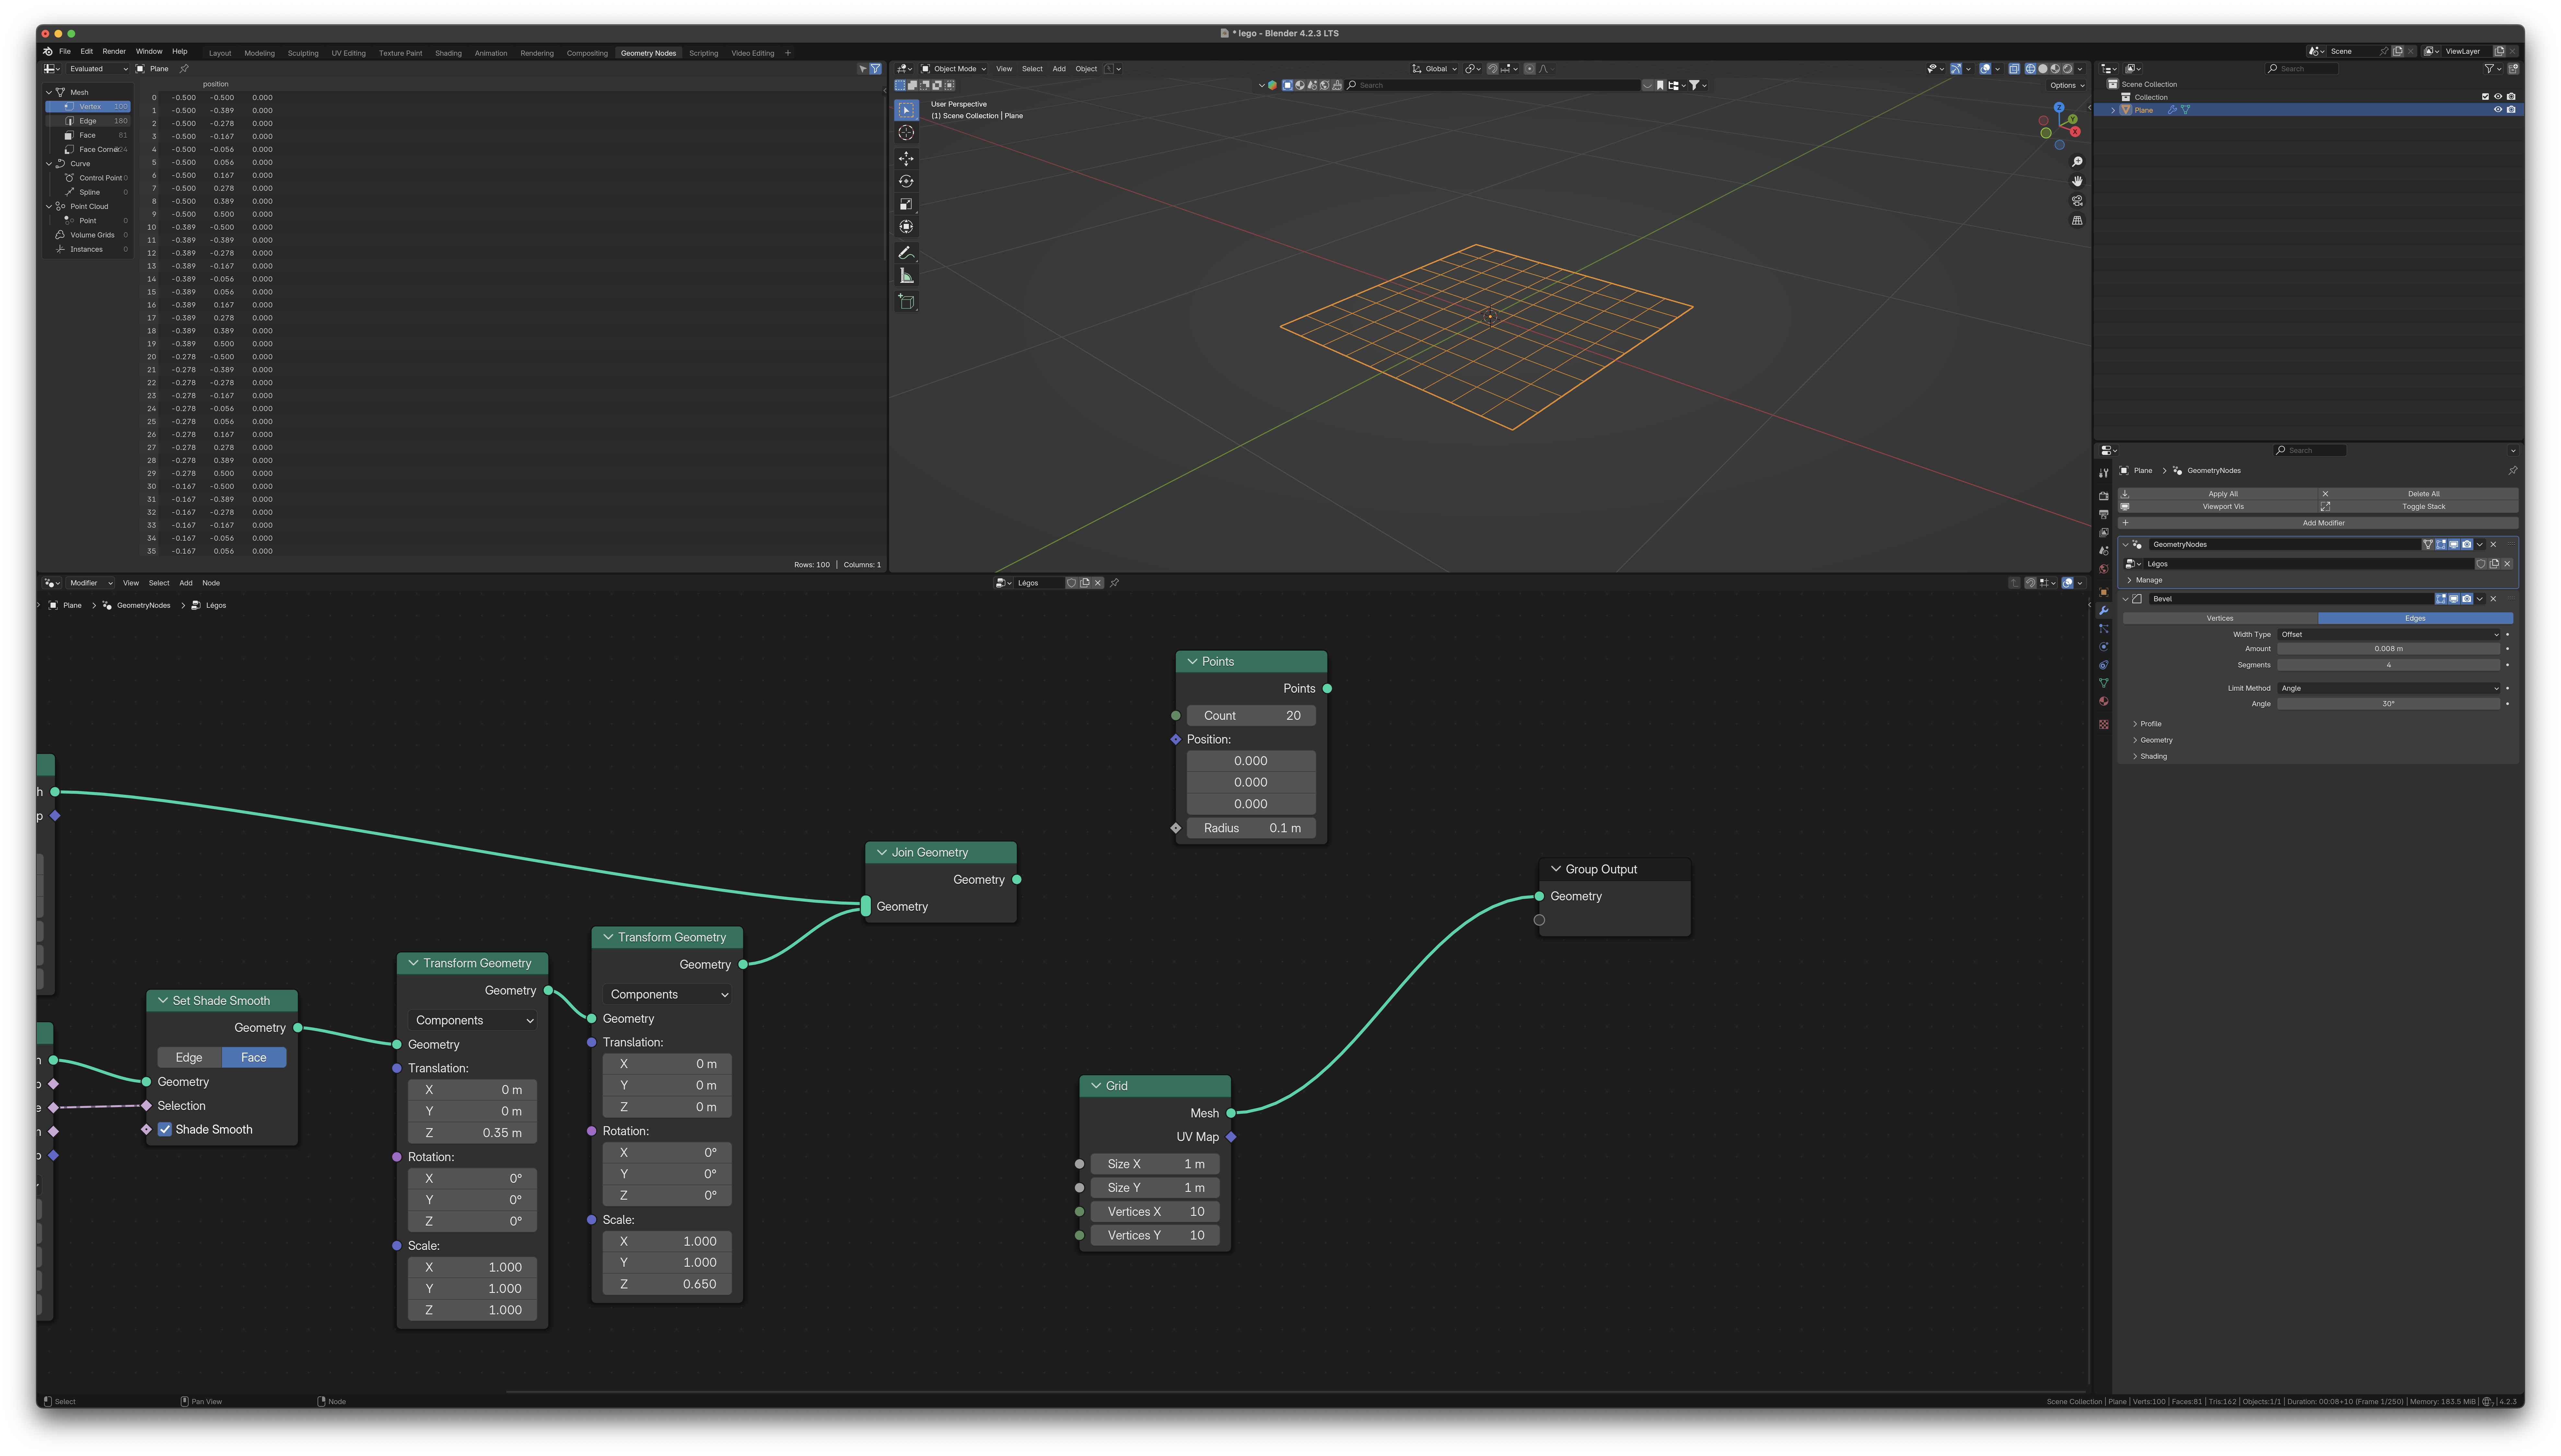This screenshot has width=2561, height=1456.
Task: Collapse the Mesh group in spreadsheet tree
Action: point(49,93)
